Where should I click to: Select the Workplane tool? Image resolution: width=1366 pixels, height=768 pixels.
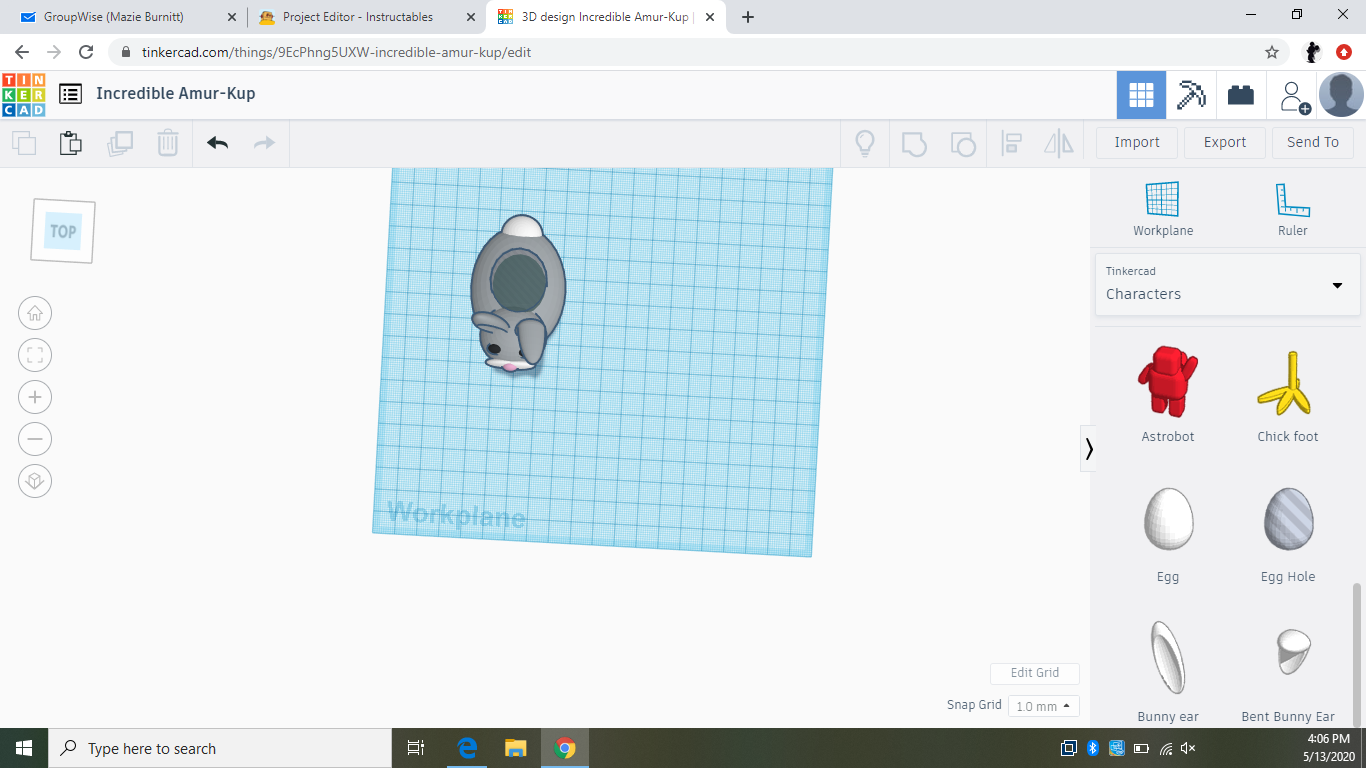(x=1163, y=209)
